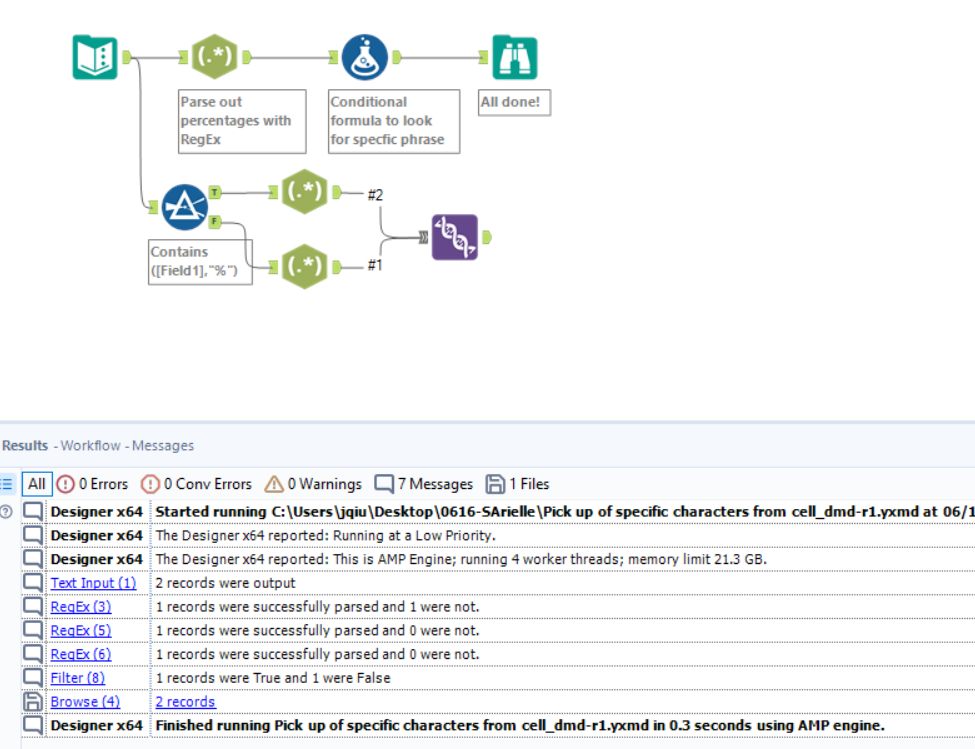Image resolution: width=975 pixels, height=749 pixels.
Task: Select the blue Filter tool on the canvas
Action: point(183,208)
